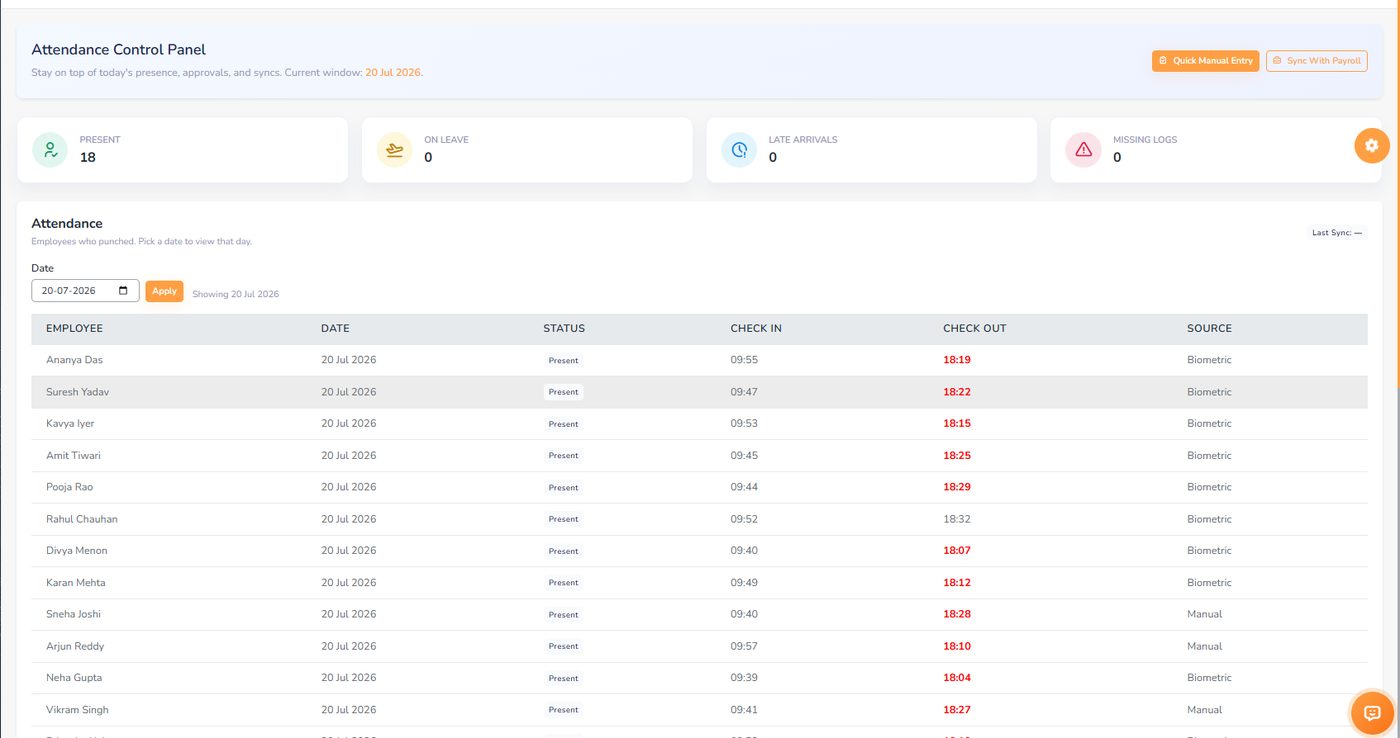
Task: Click the On Leave airplane icon
Action: point(394,150)
